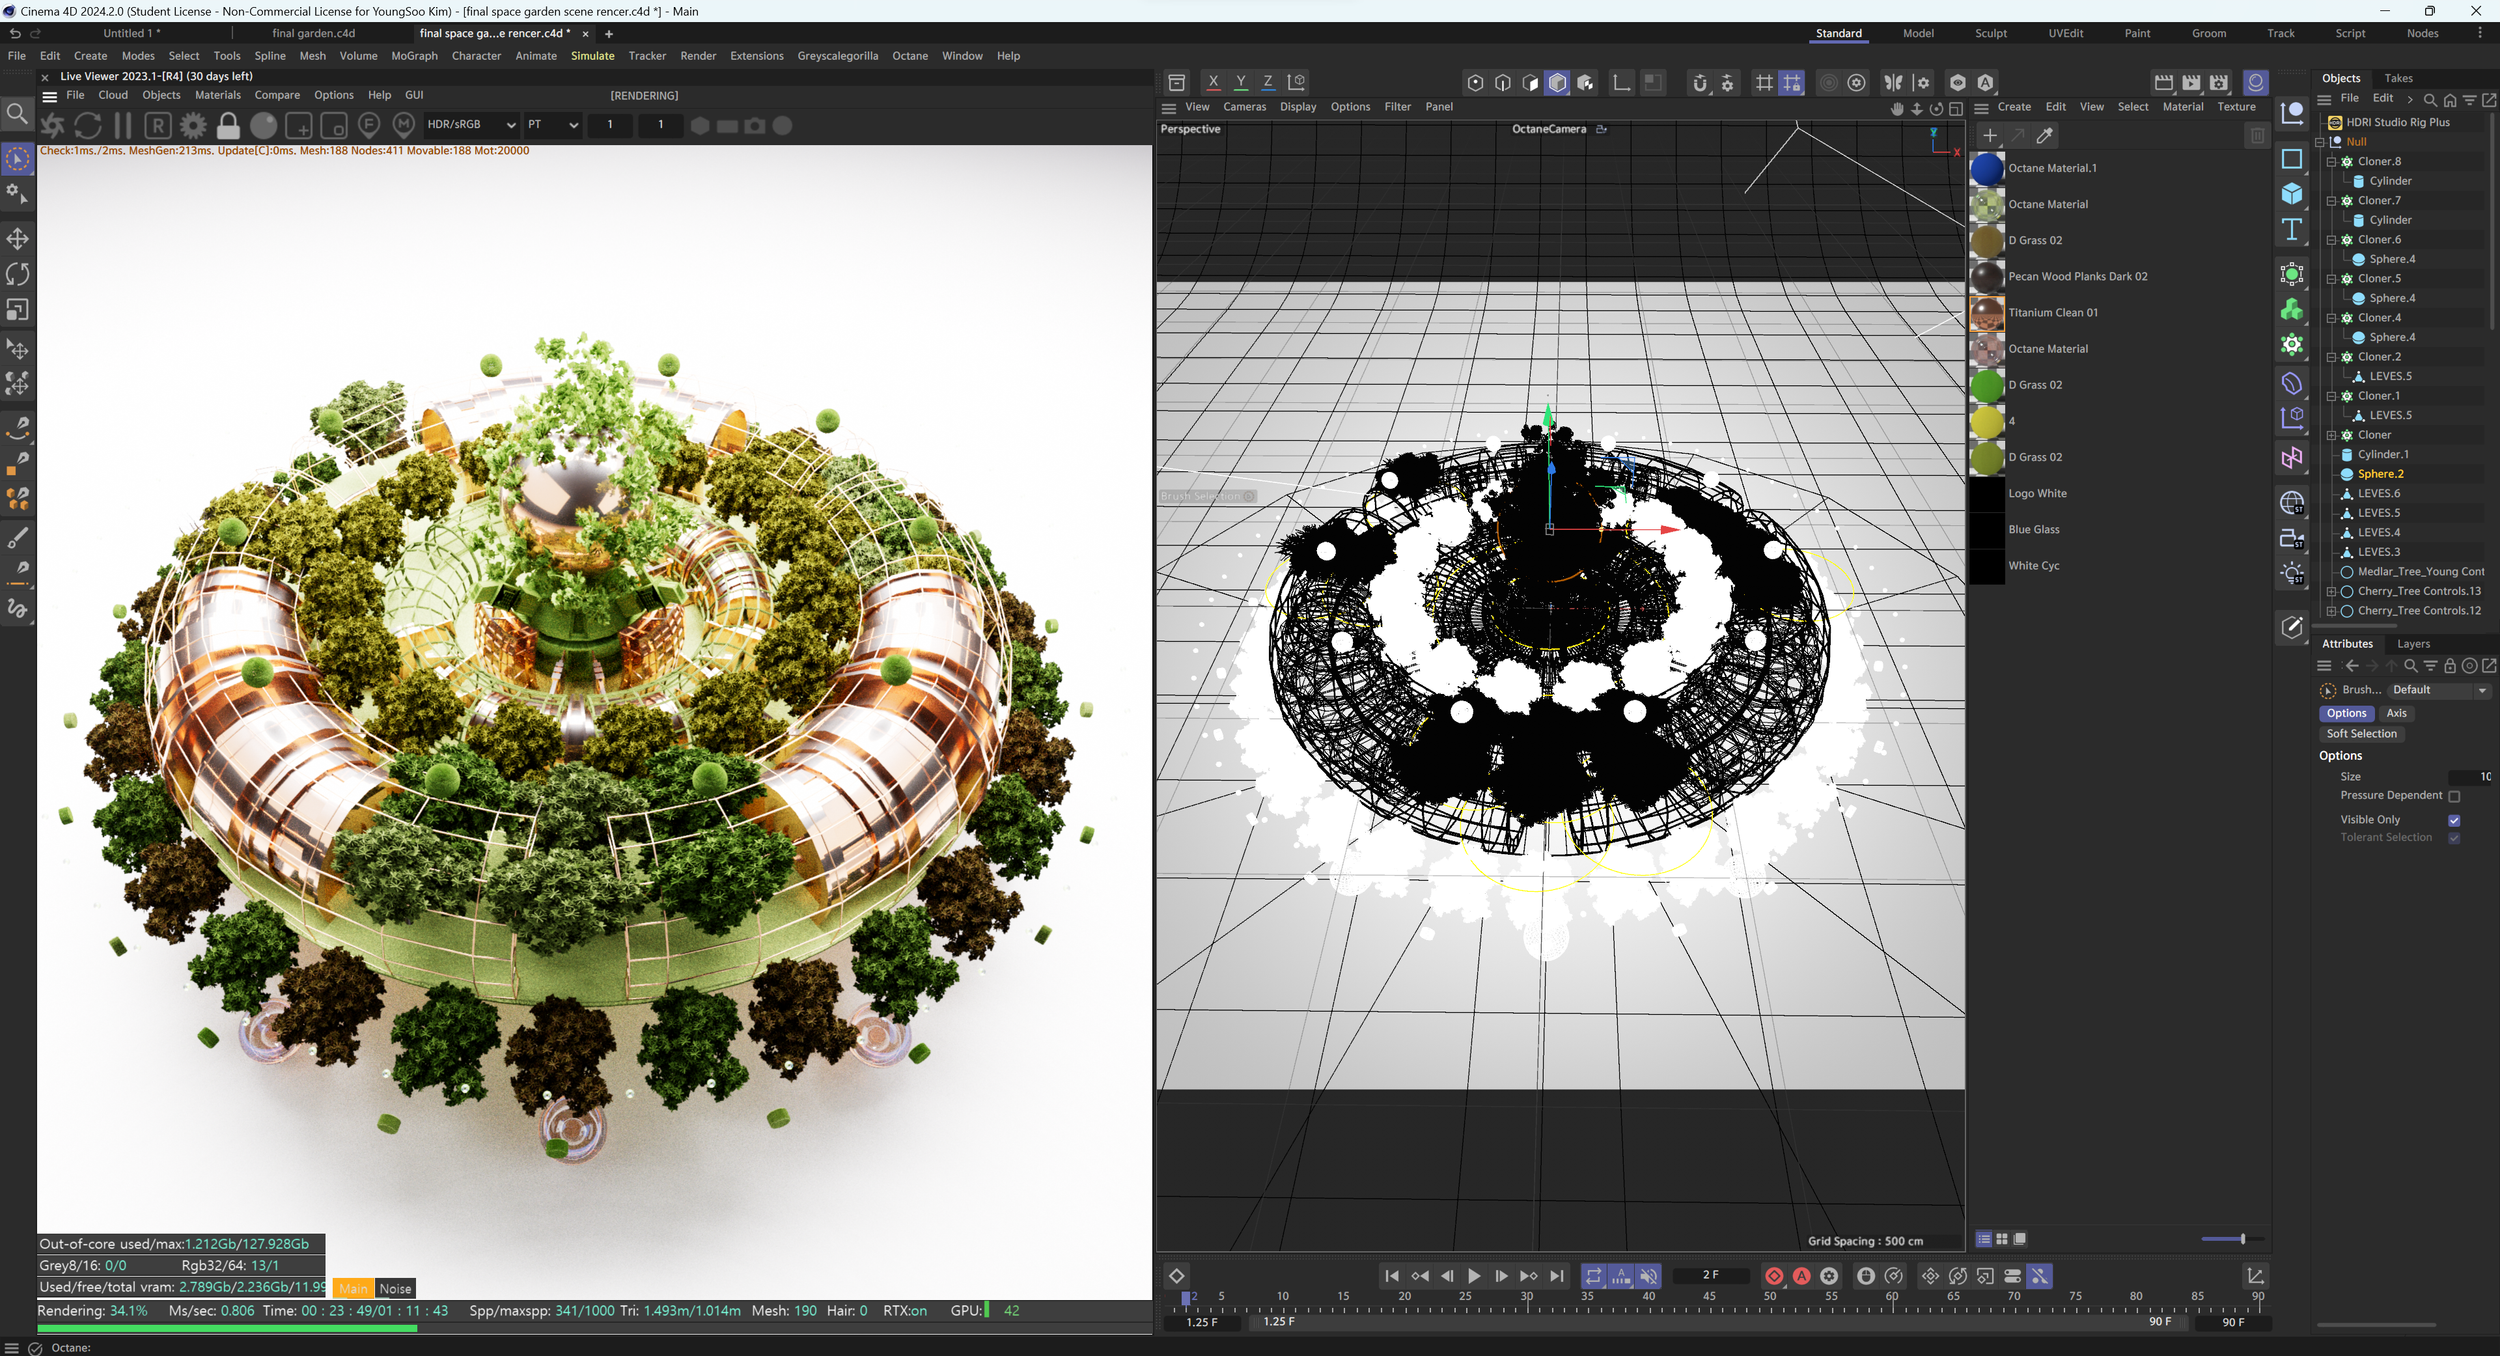
Task: Click the record active objects button
Action: coord(1774,1276)
